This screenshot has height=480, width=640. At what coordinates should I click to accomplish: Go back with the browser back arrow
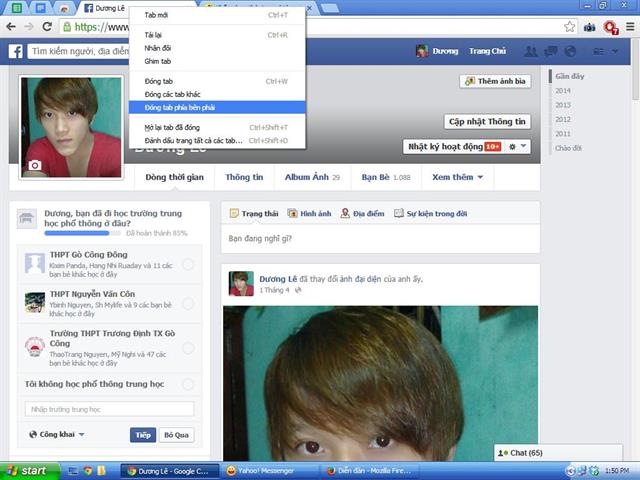point(11,27)
